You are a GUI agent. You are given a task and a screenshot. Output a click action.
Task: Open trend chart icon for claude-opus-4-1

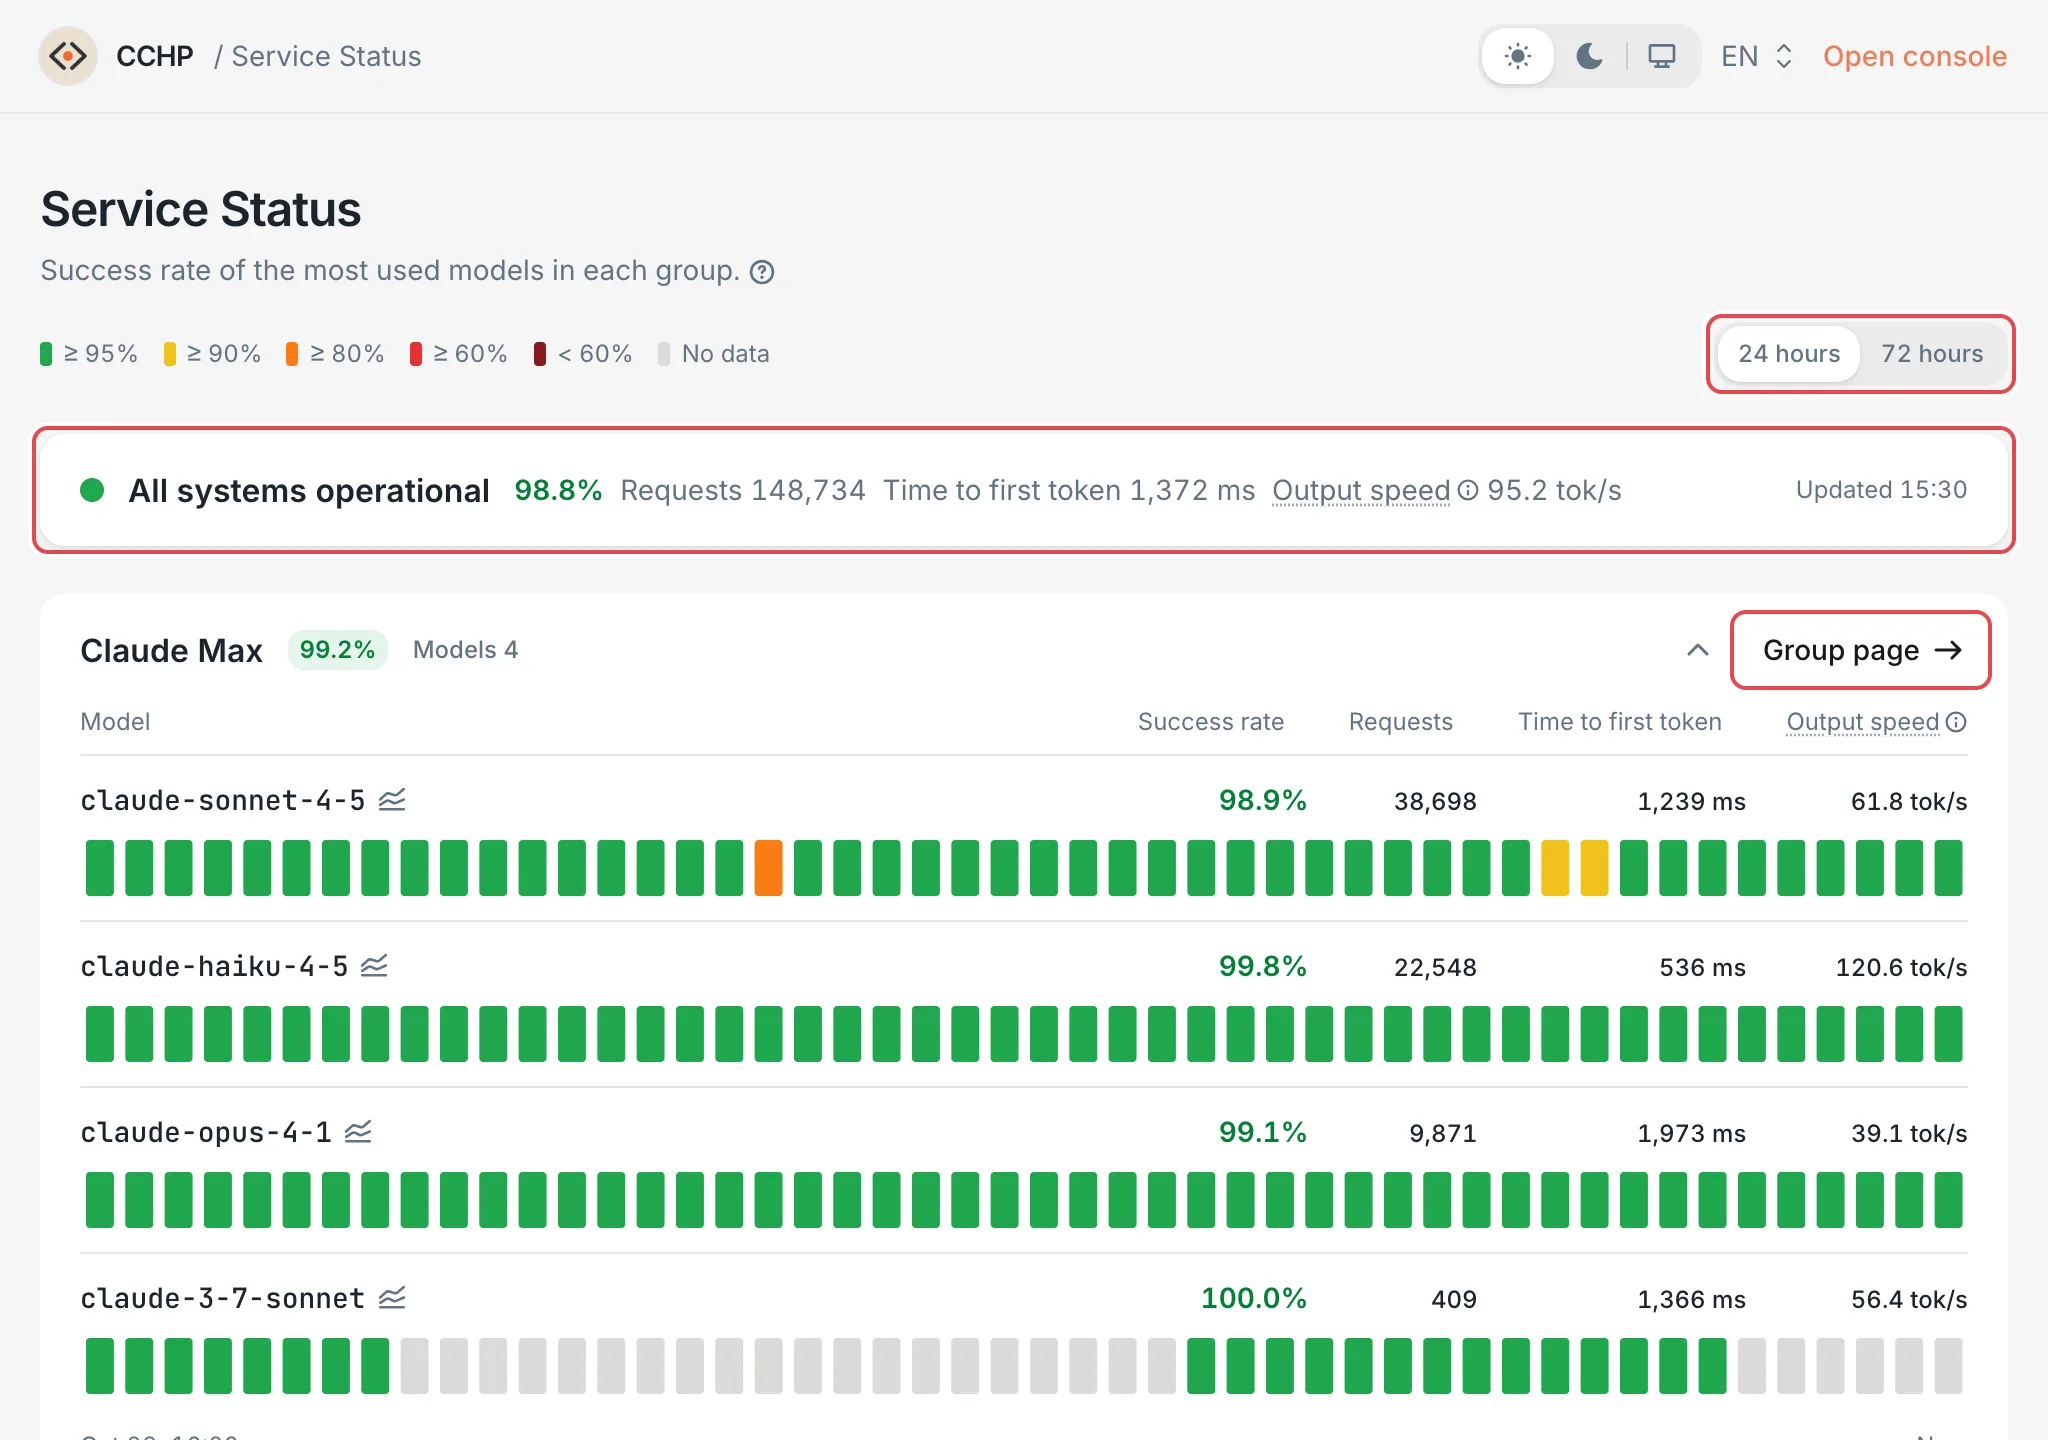[358, 1132]
